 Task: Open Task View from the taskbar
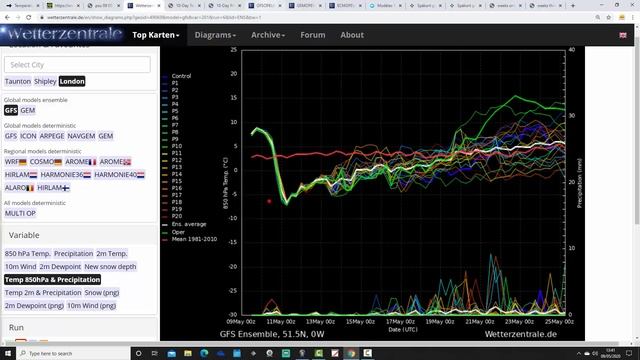[155, 353]
